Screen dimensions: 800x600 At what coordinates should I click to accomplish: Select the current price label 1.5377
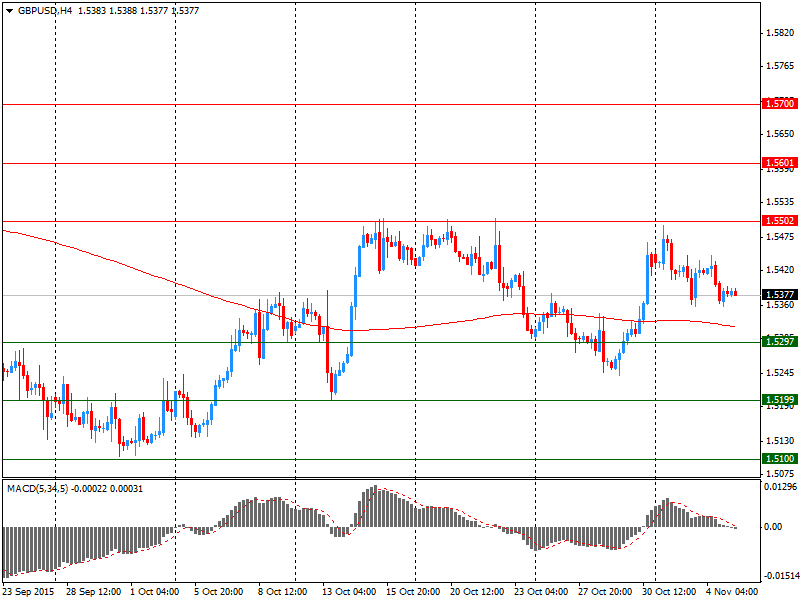tap(780, 294)
